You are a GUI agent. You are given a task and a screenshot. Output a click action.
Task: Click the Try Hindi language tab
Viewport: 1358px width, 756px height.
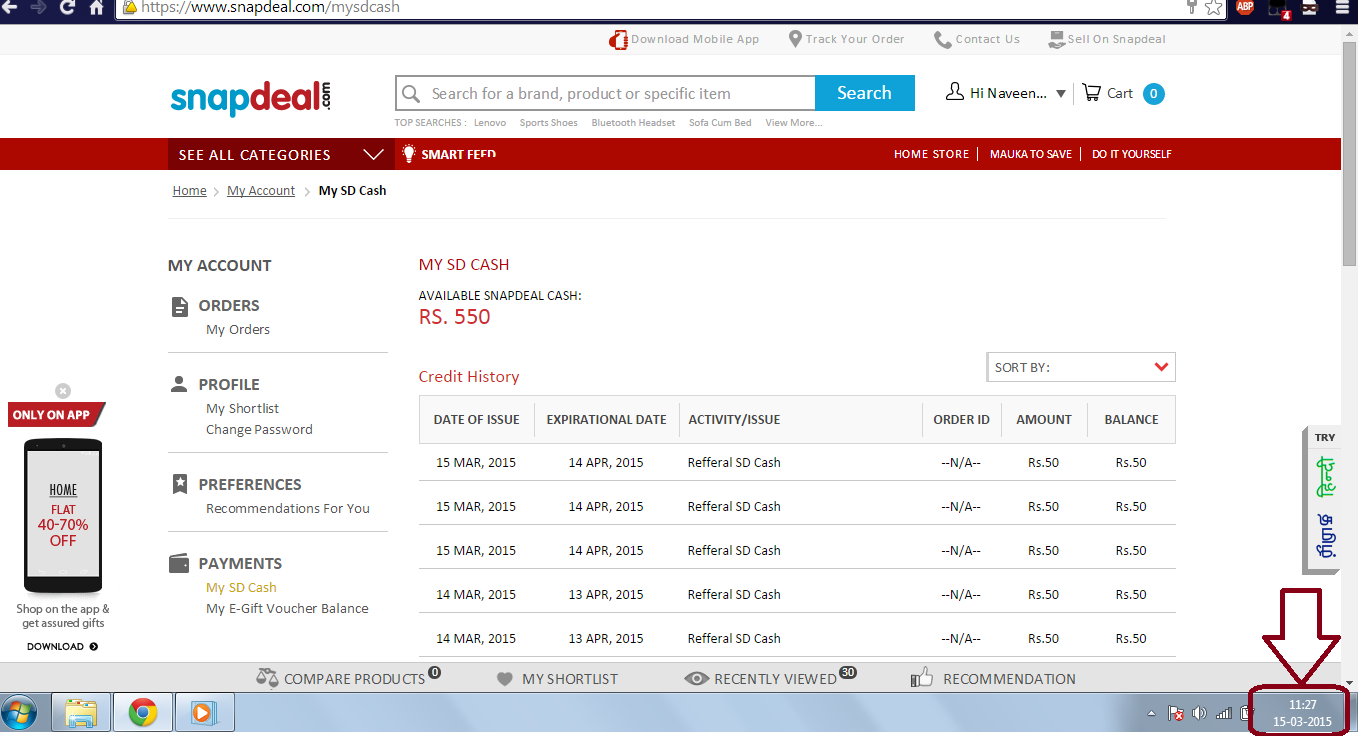click(x=1325, y=478)
